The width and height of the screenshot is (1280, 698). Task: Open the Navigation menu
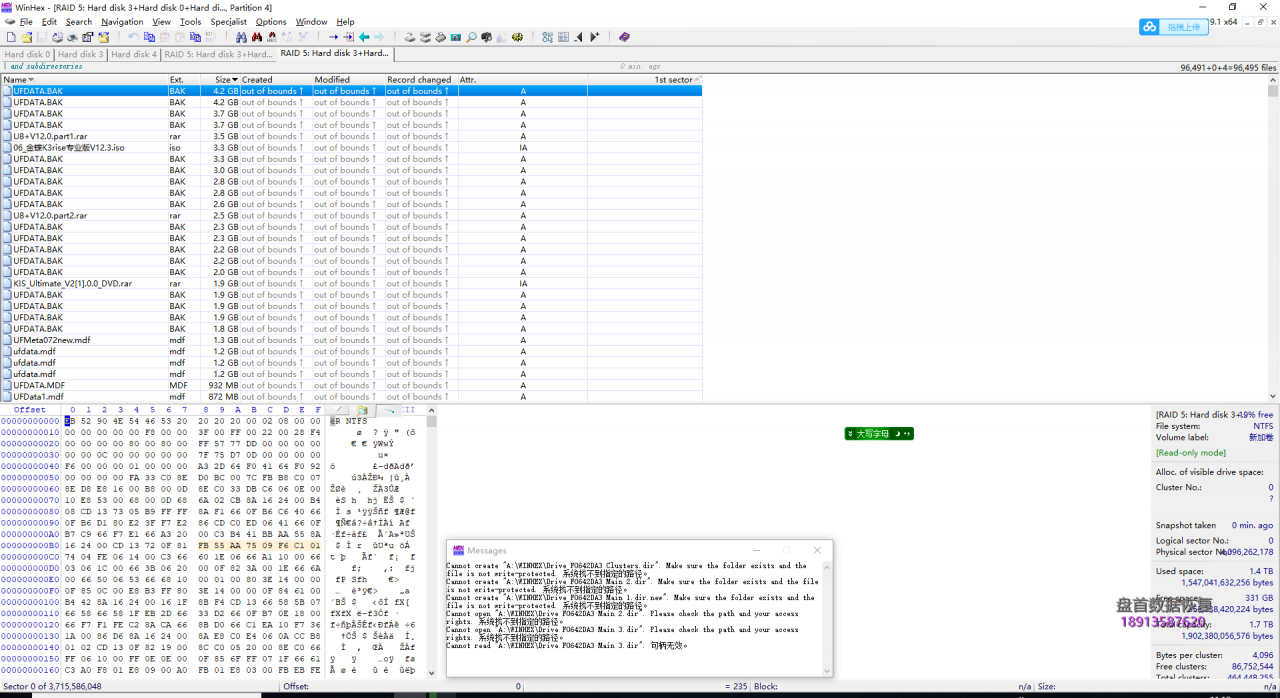(122, 21)
